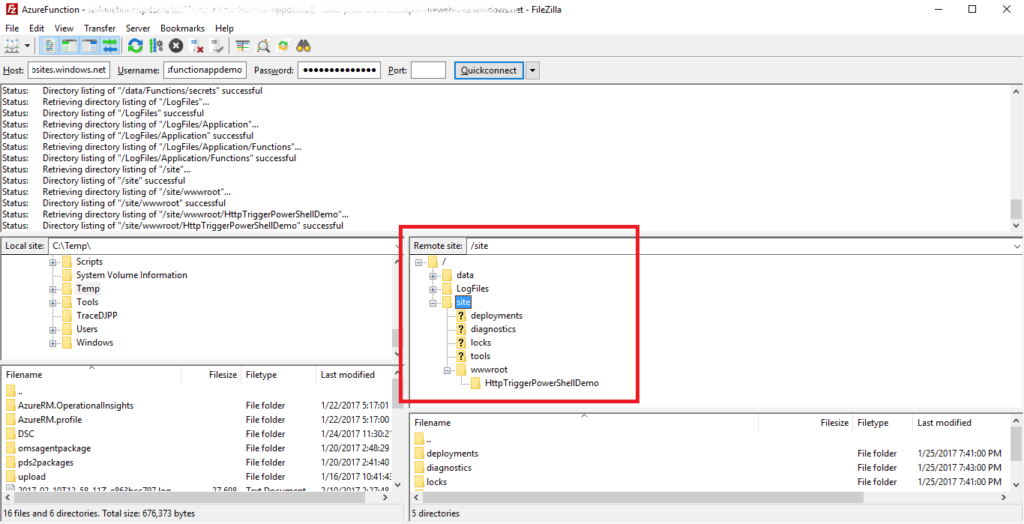Refresh the file and folder lists
Screen dimensions: 1024x524
pyautogui.click(x=135, y=46)
